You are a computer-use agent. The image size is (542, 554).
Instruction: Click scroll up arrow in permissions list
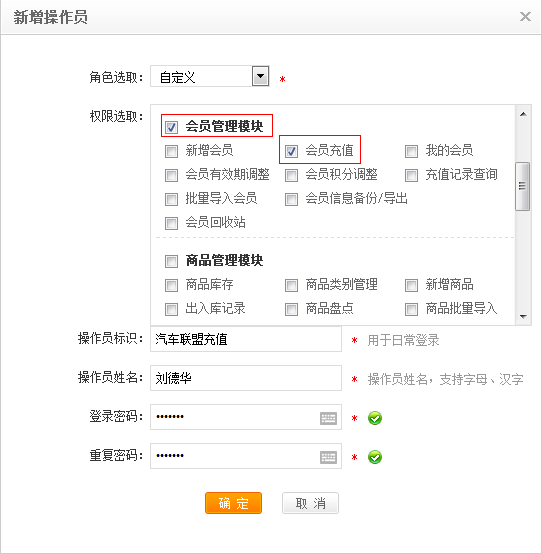tap(523, 114)
